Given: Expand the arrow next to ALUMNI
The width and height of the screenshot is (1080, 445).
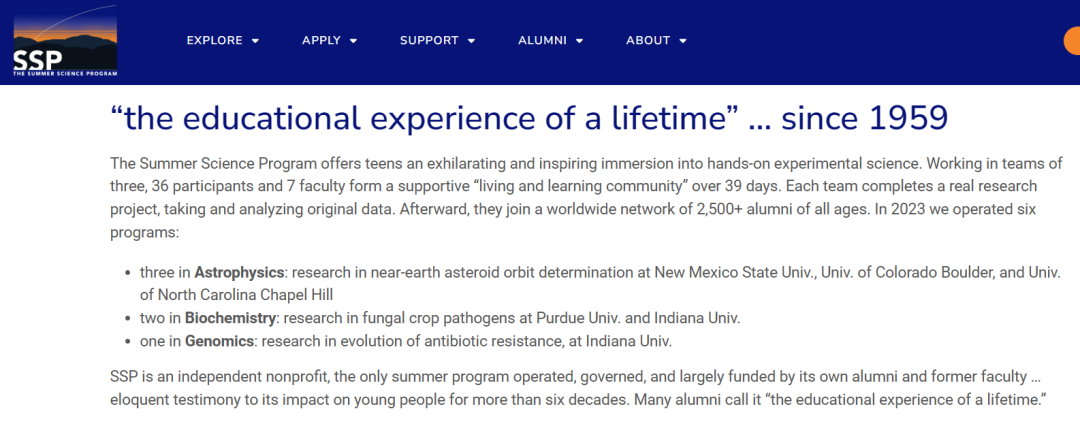Looking at the screenshot, I should click(x=579, y=41).
